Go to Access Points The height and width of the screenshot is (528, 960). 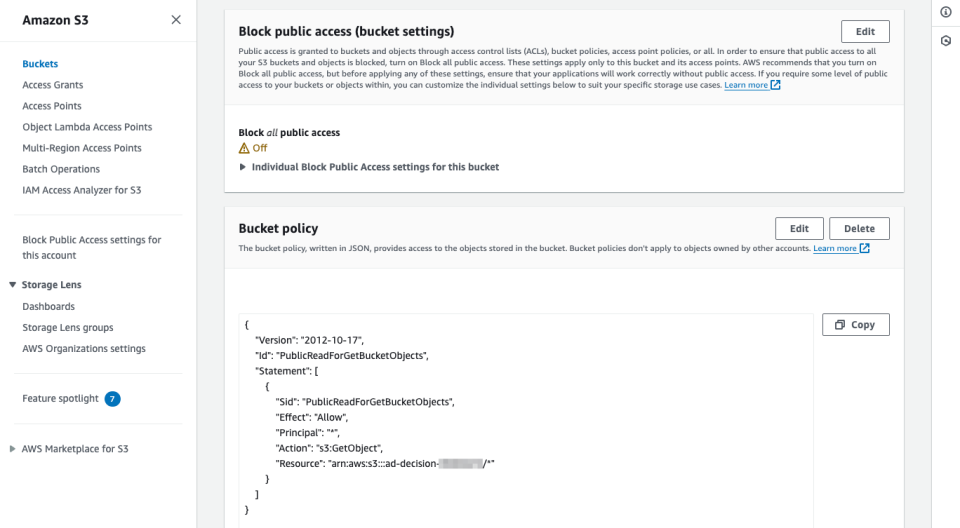pos(52,106)
